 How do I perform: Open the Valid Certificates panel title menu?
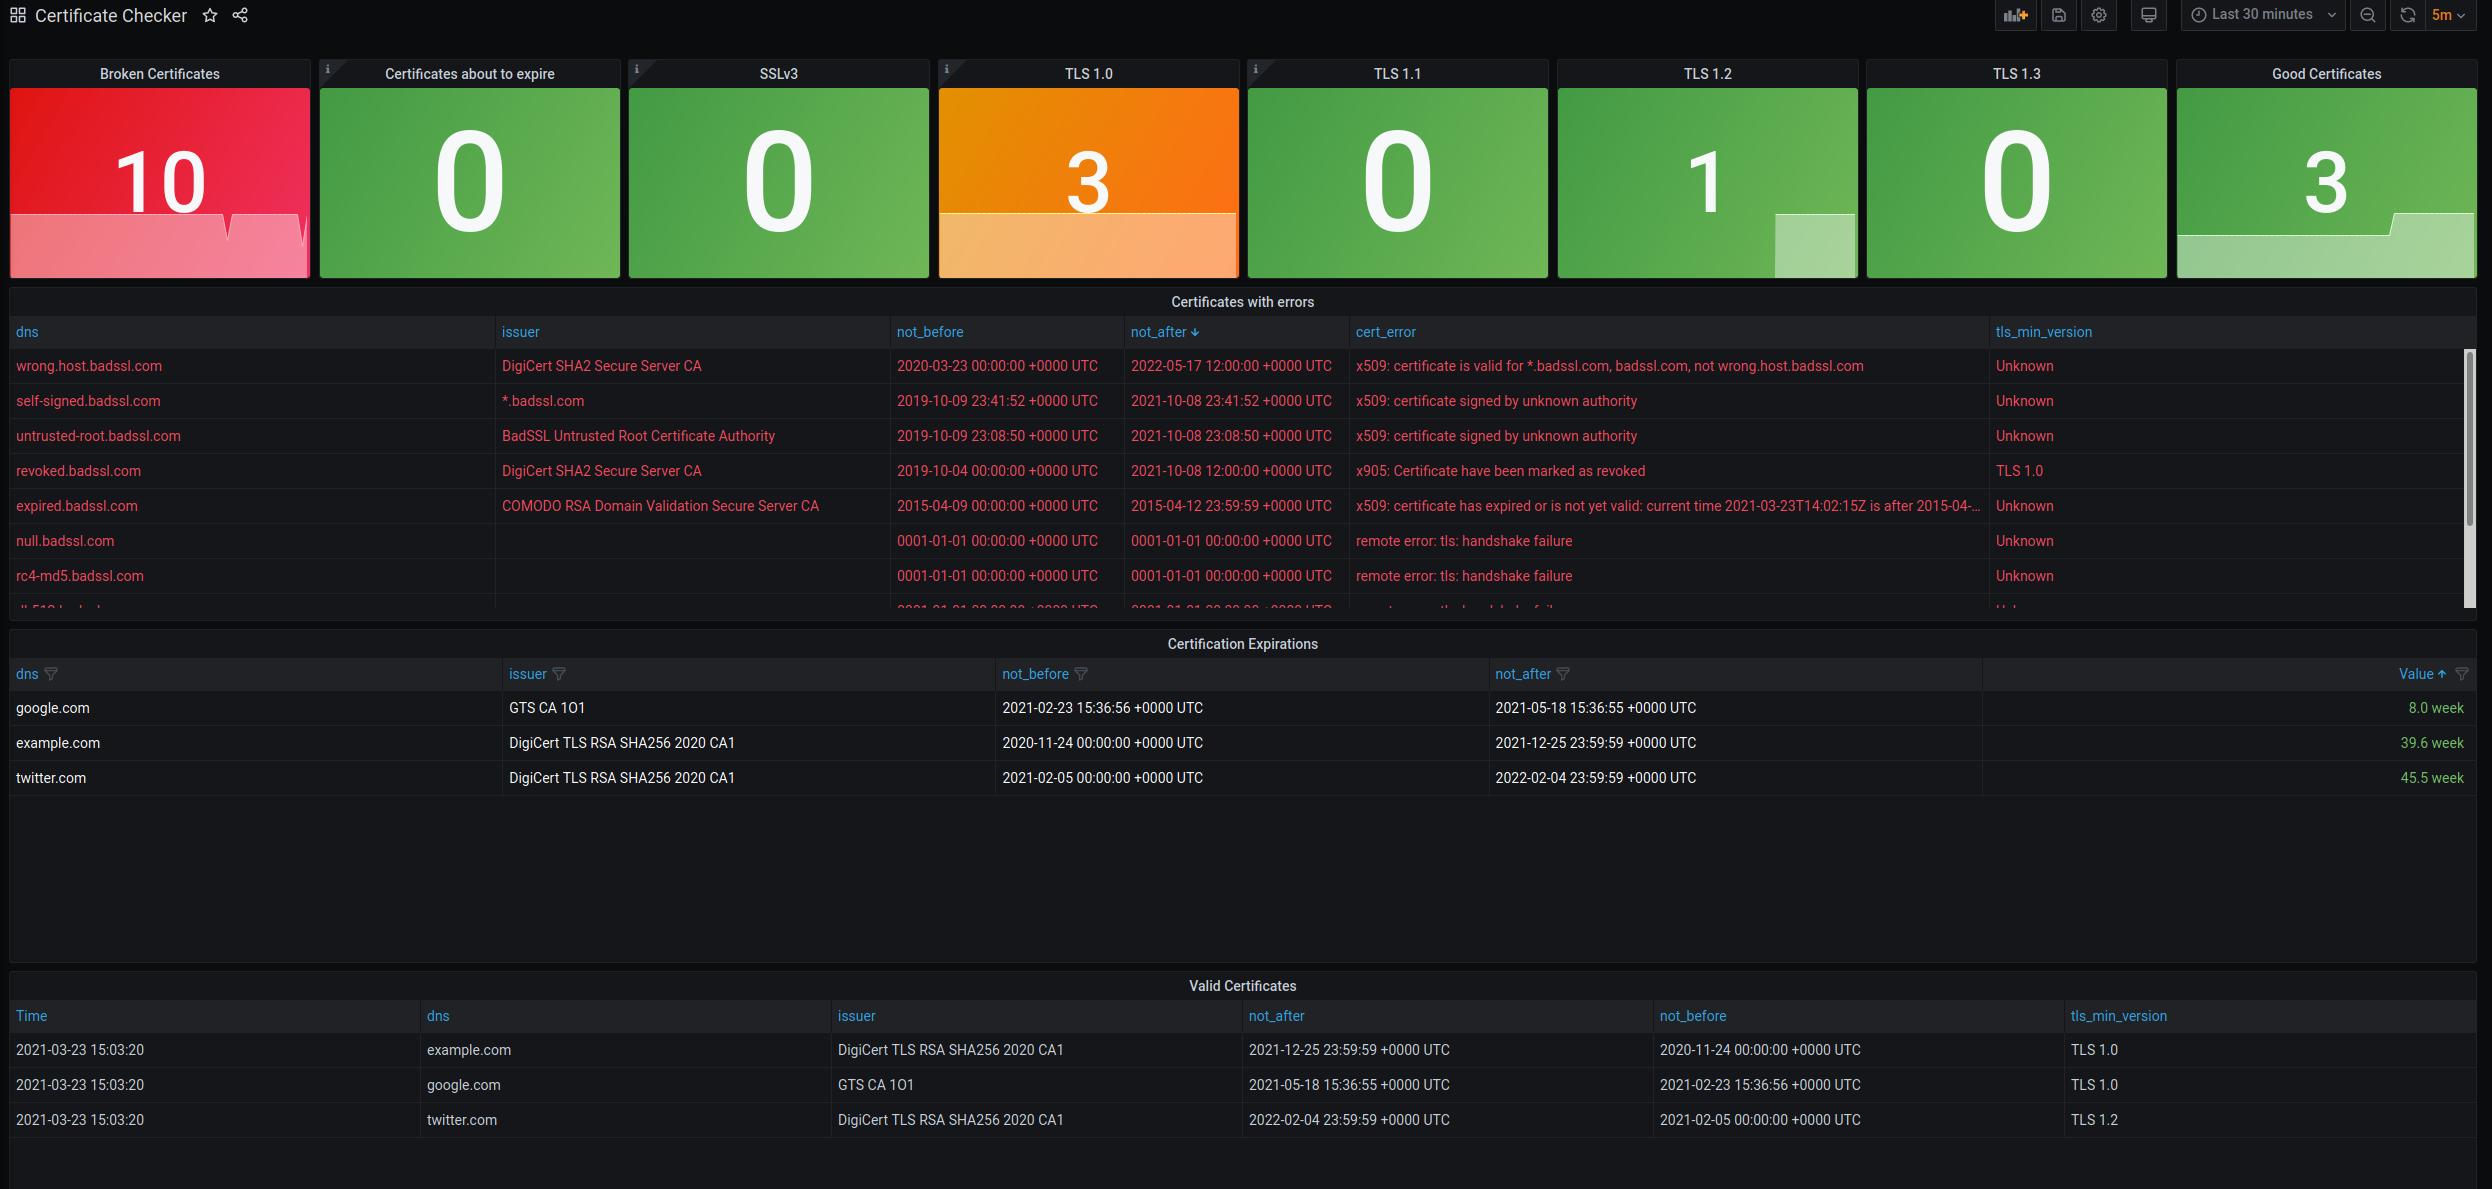1242,986
